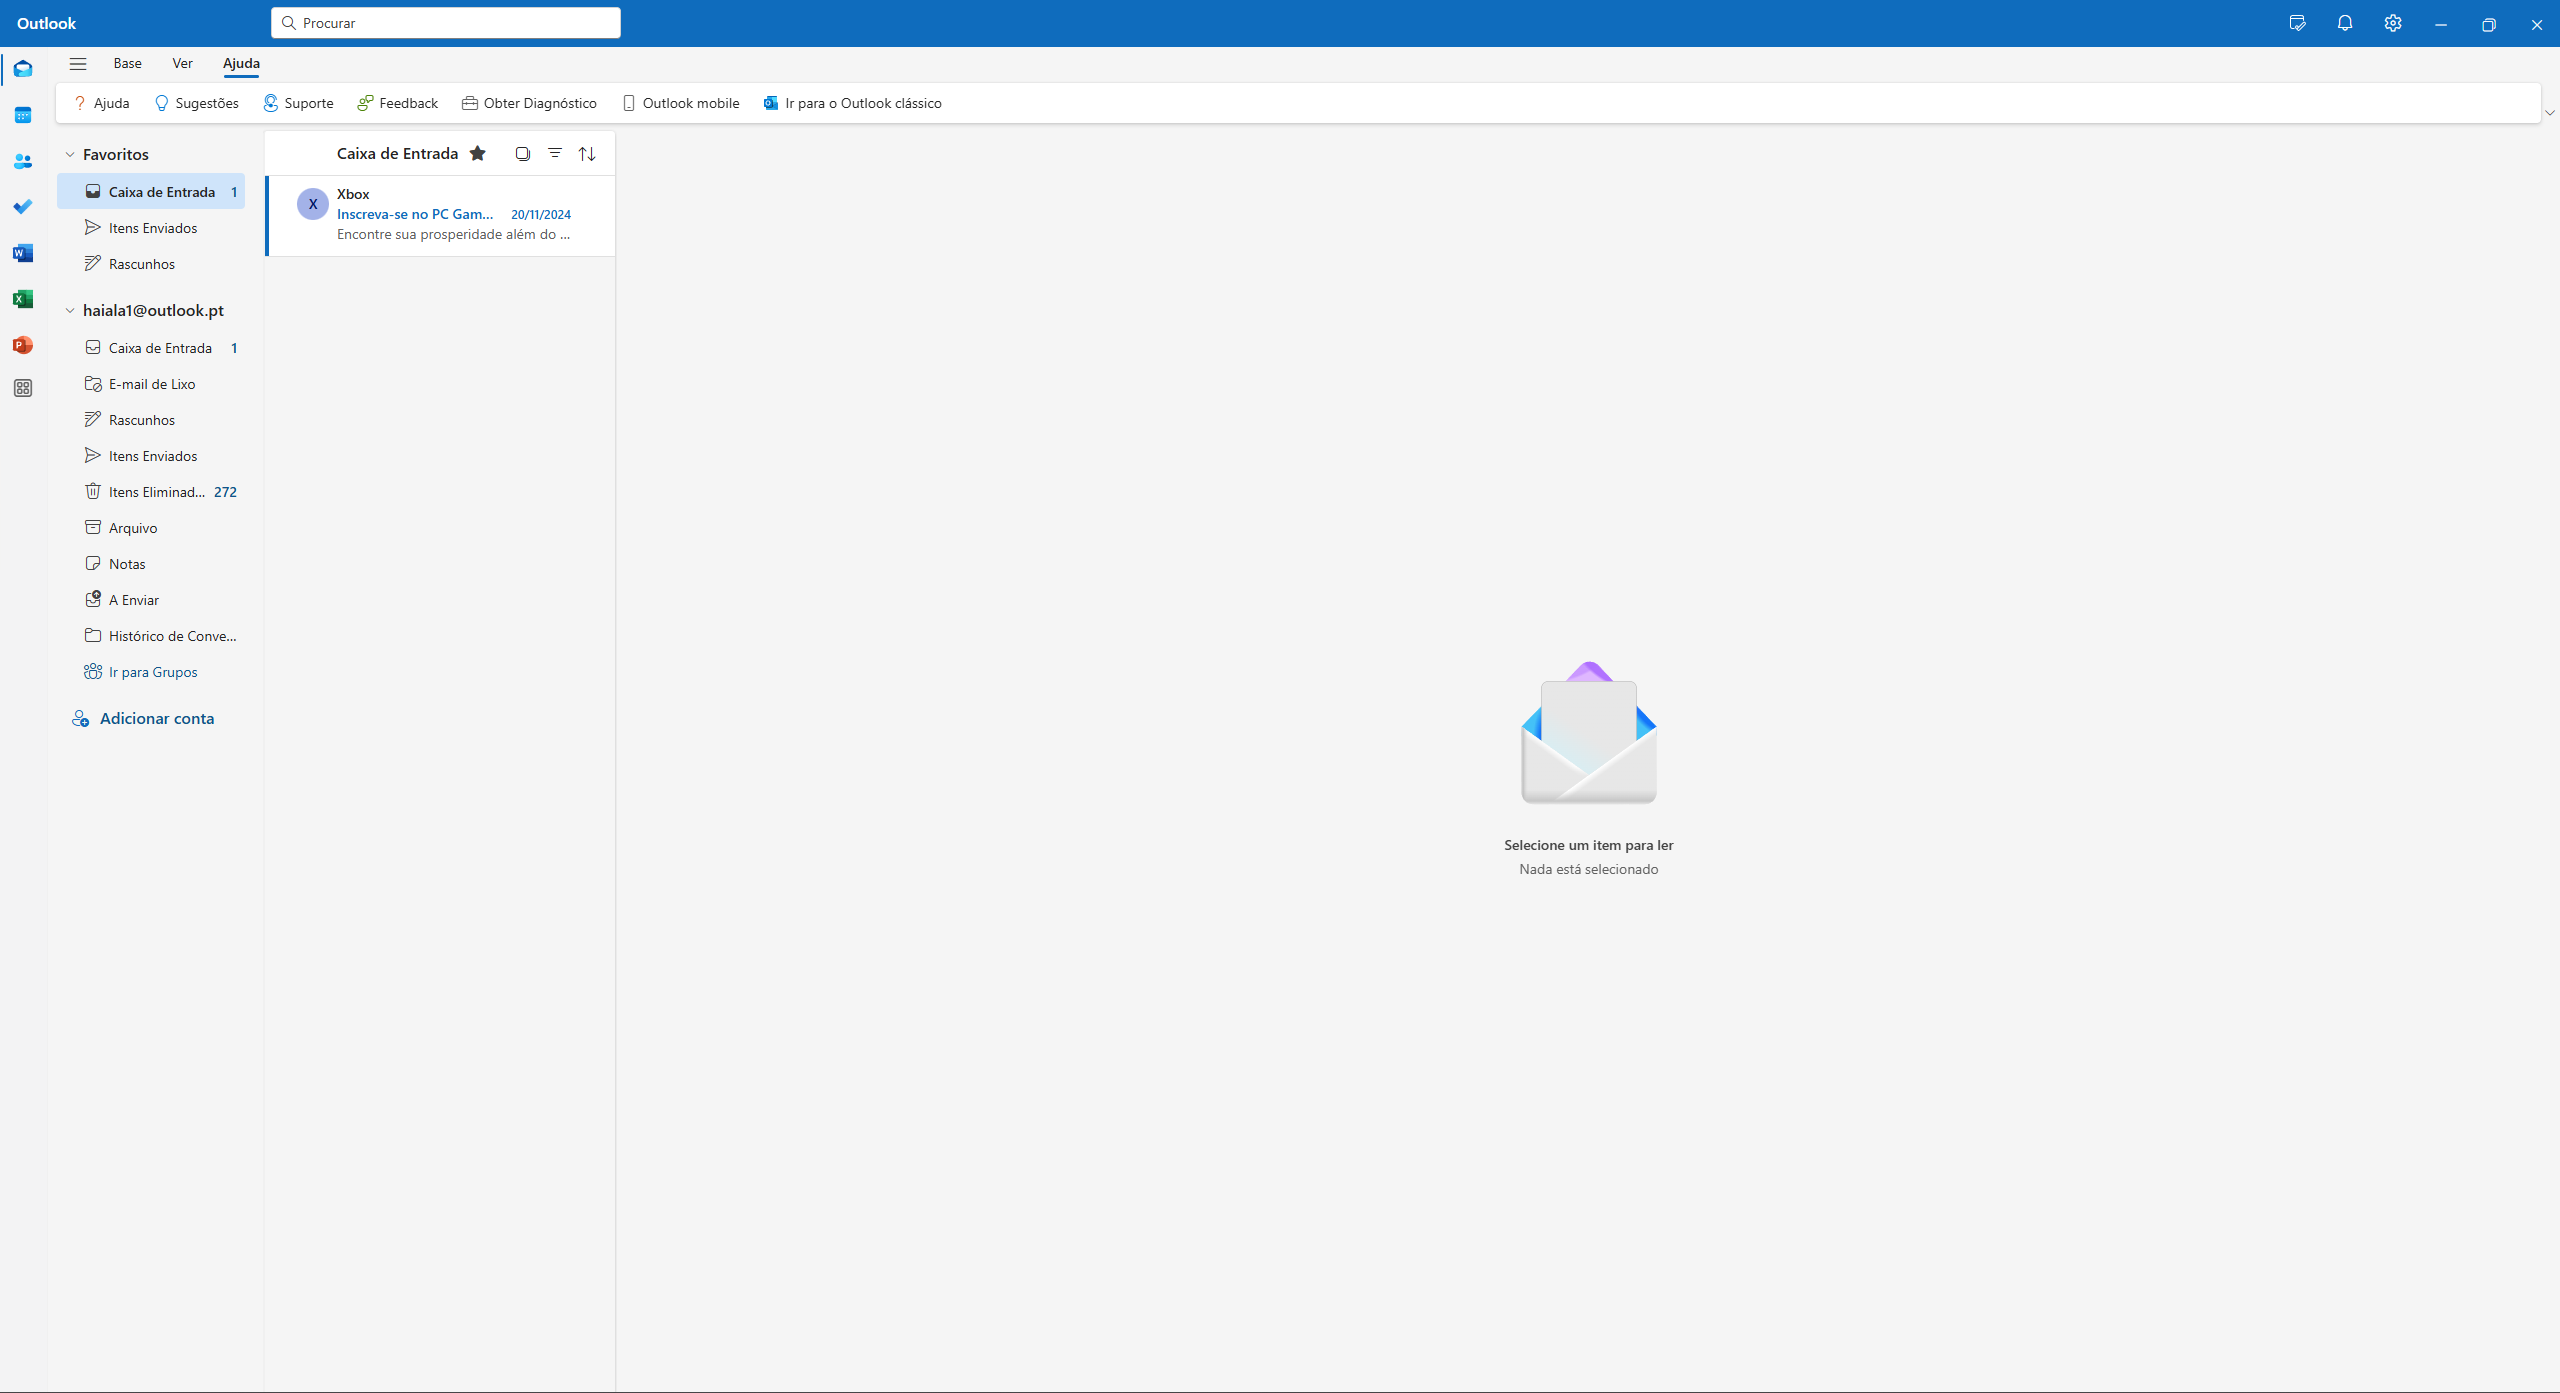
Task: Open Itens Eliminados folder
Action: pyautogui.click(x=151, y=491)
